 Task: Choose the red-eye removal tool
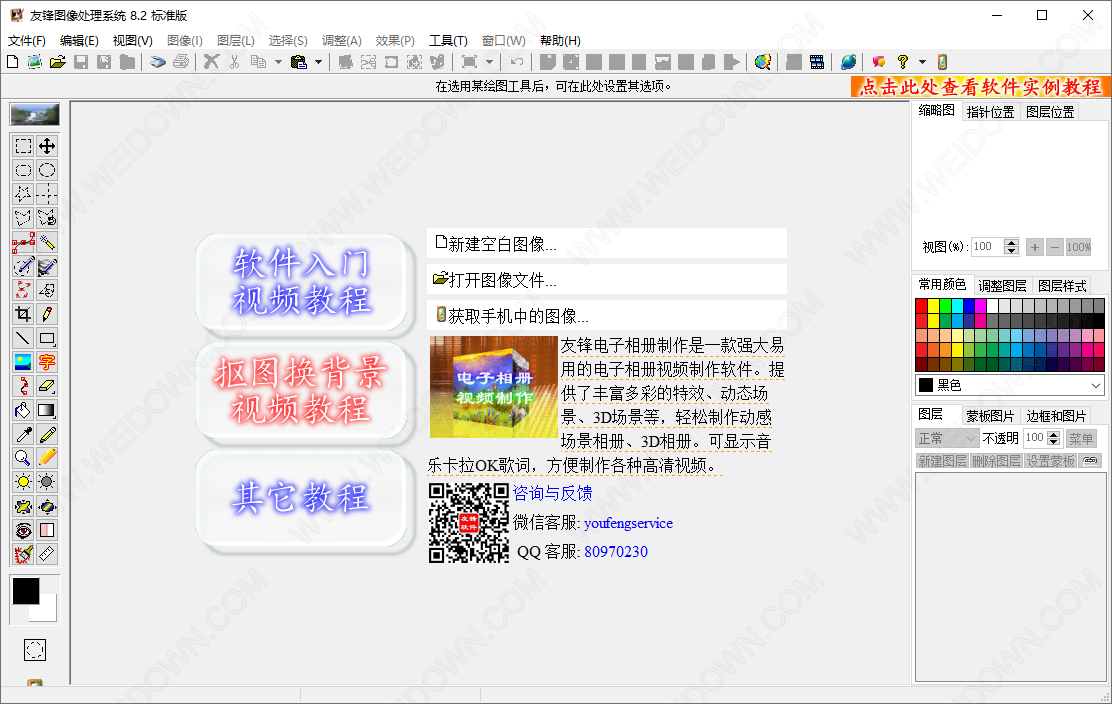(x=23, y=530)
